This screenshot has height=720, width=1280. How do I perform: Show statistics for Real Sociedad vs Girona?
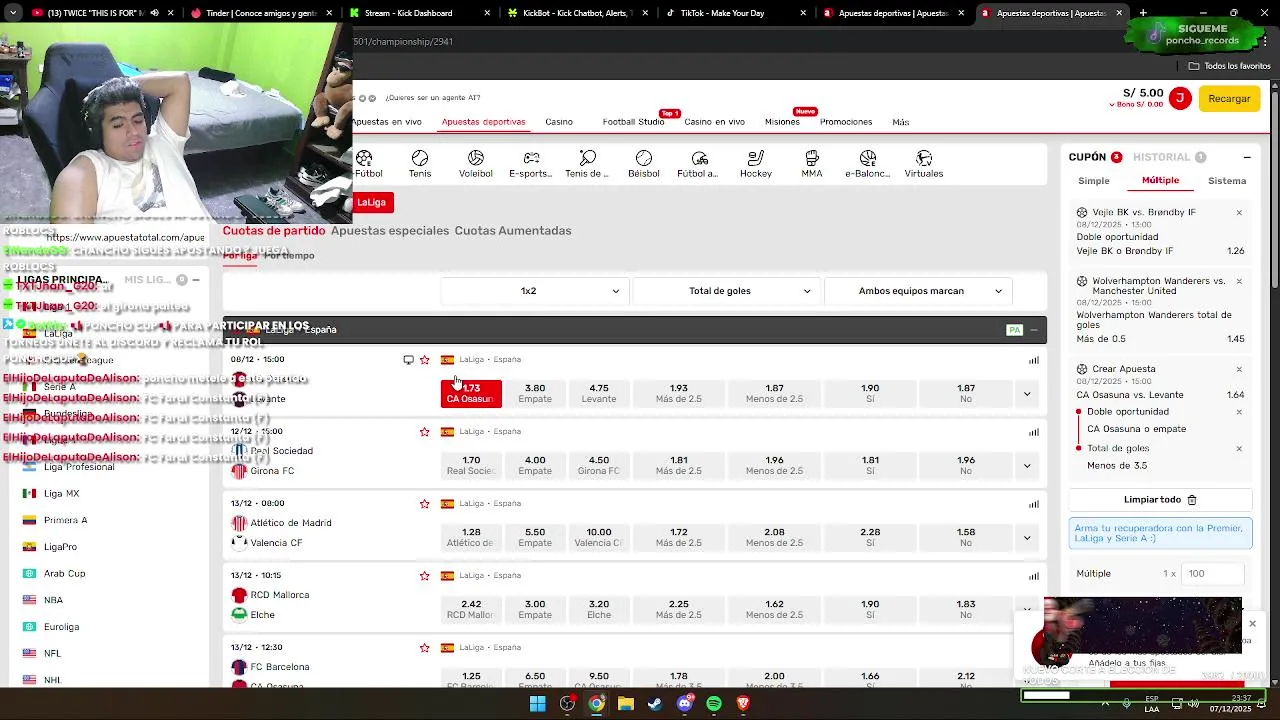tap(1034, 432)
